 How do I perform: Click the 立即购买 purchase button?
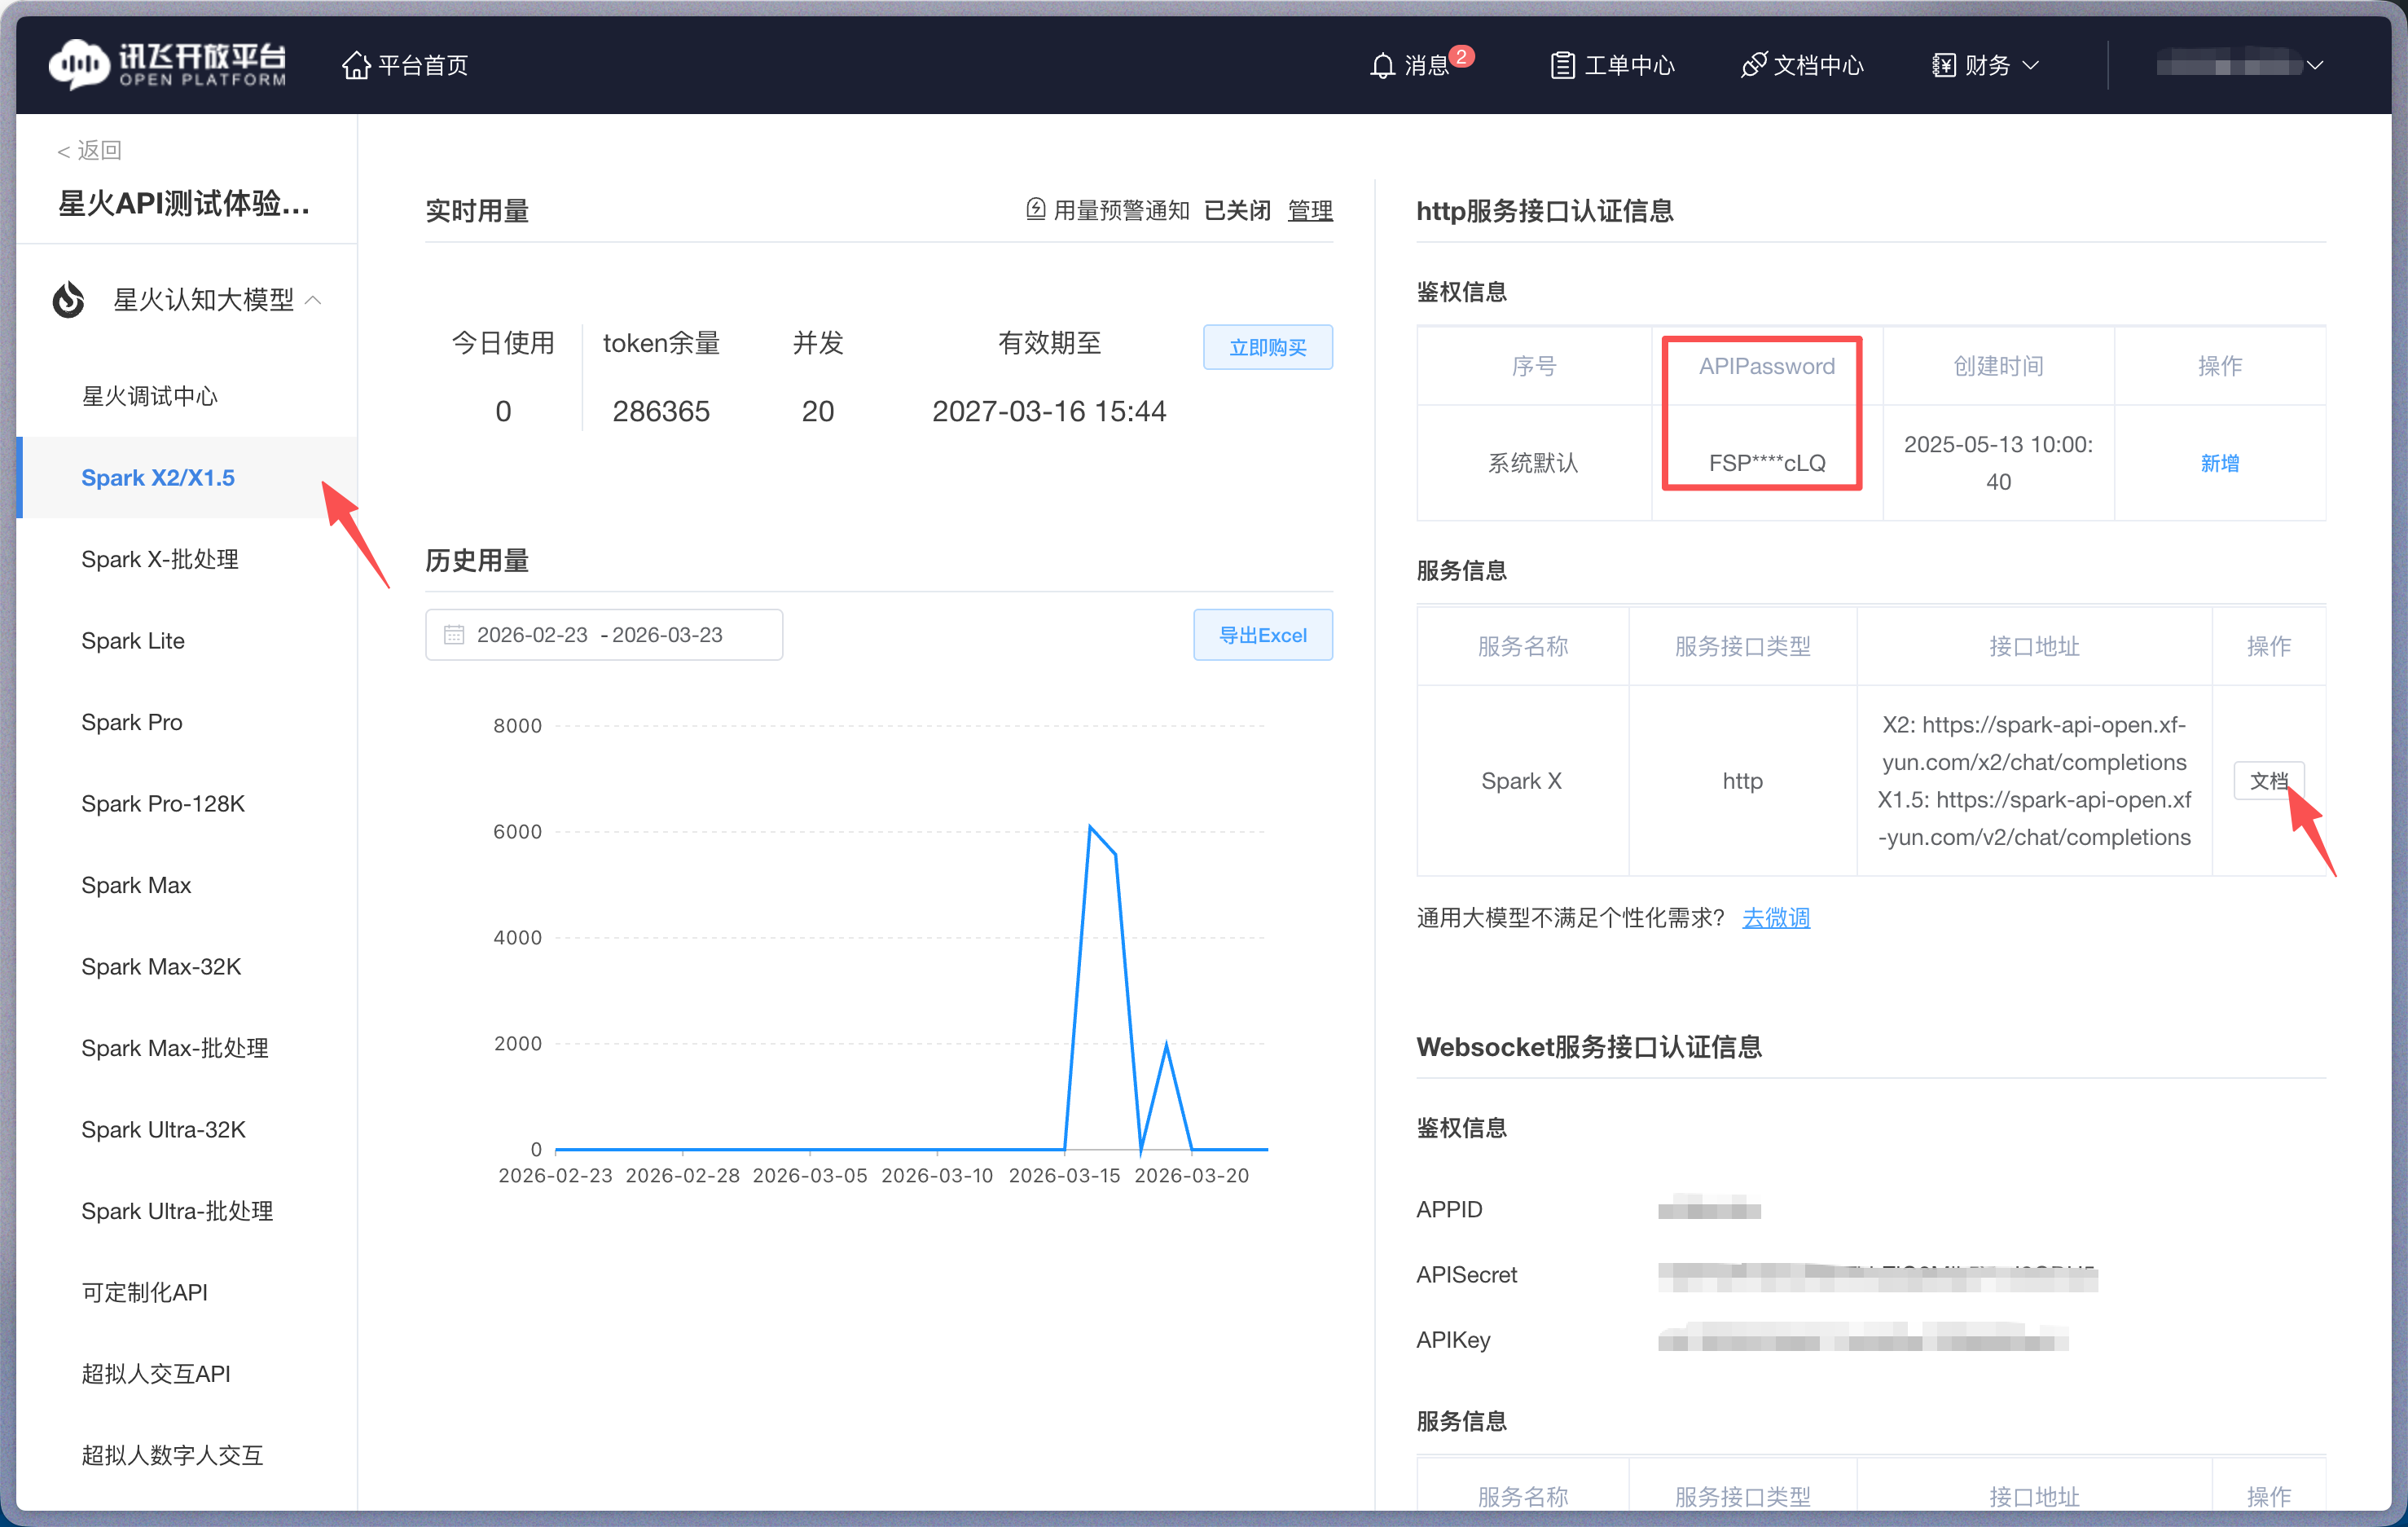(x=1267, y=347)
